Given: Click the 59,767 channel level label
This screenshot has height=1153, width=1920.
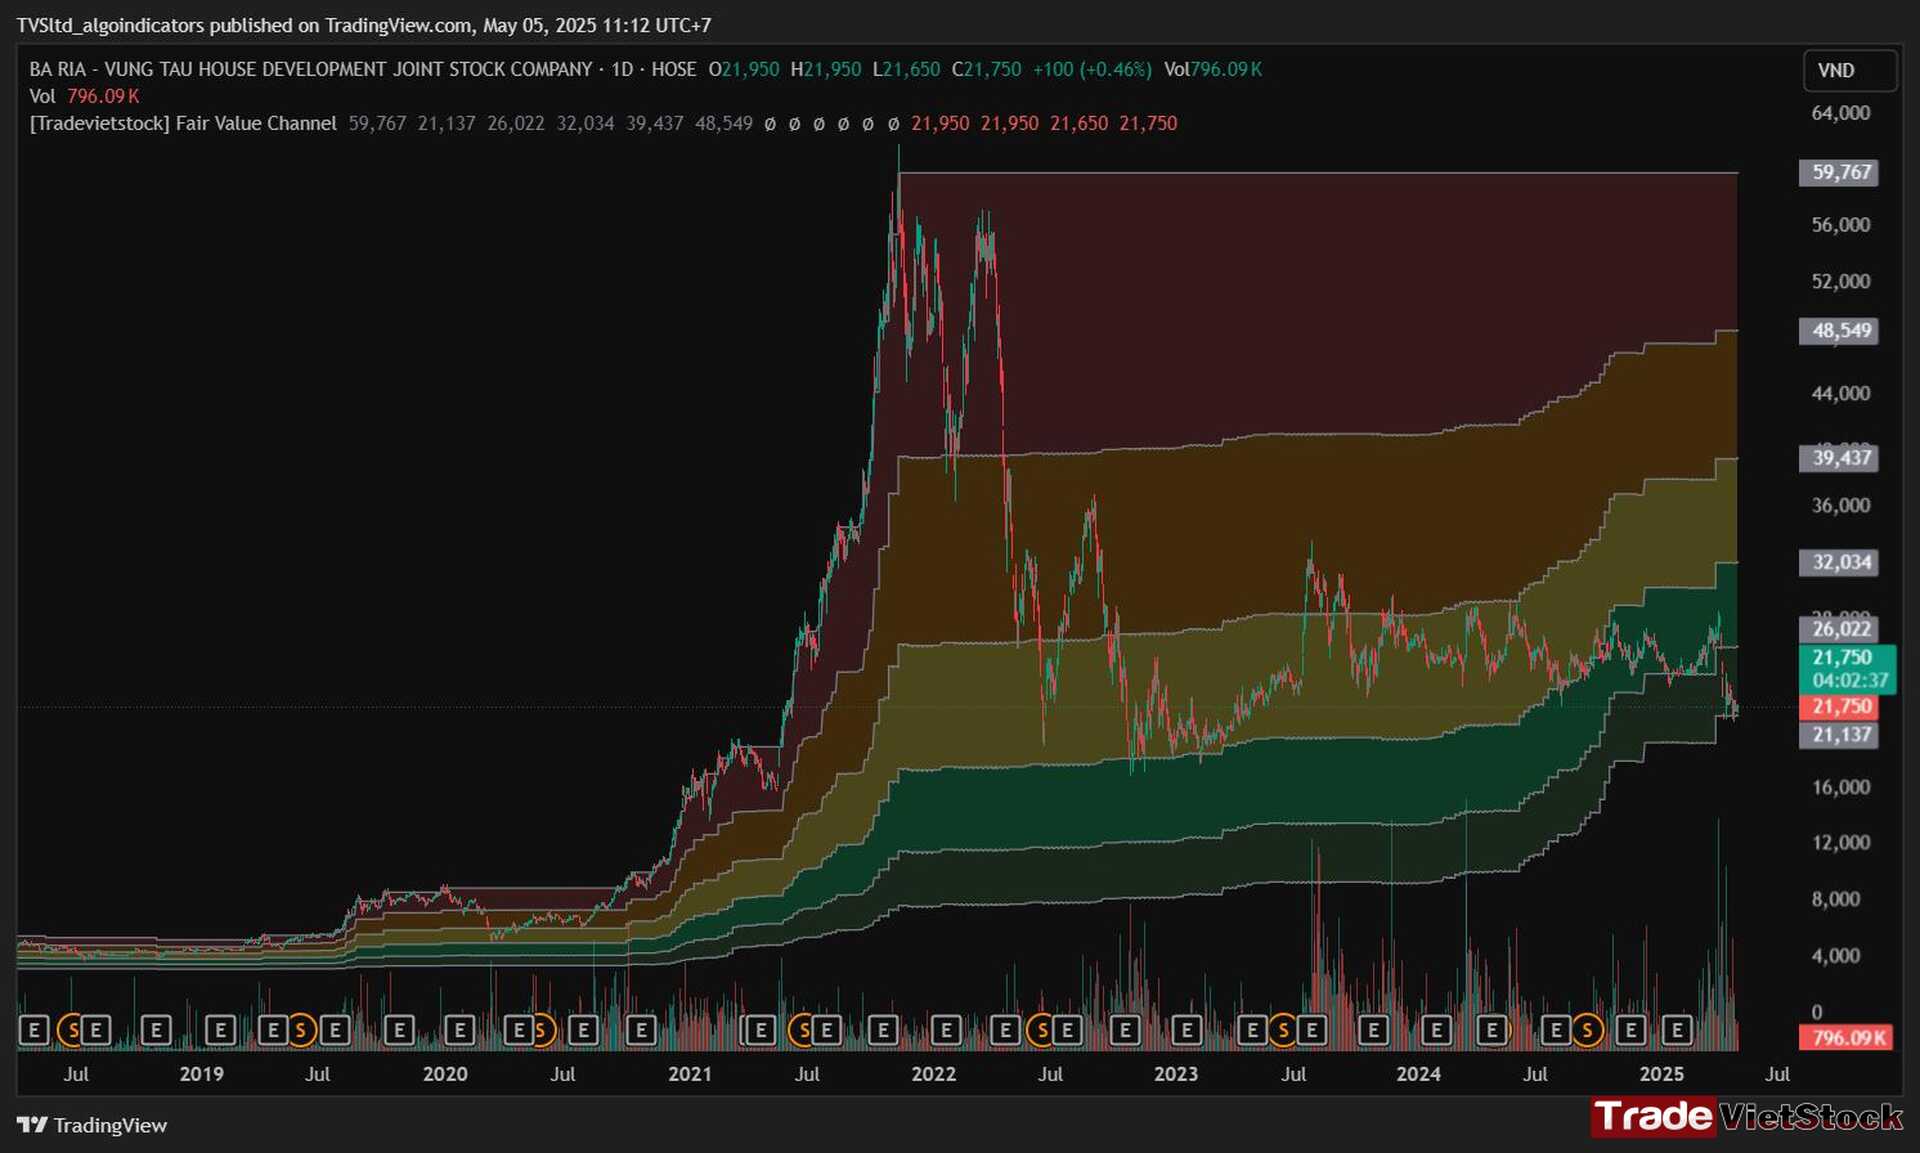Looking at the screenshot, I should click(1840, 172).
